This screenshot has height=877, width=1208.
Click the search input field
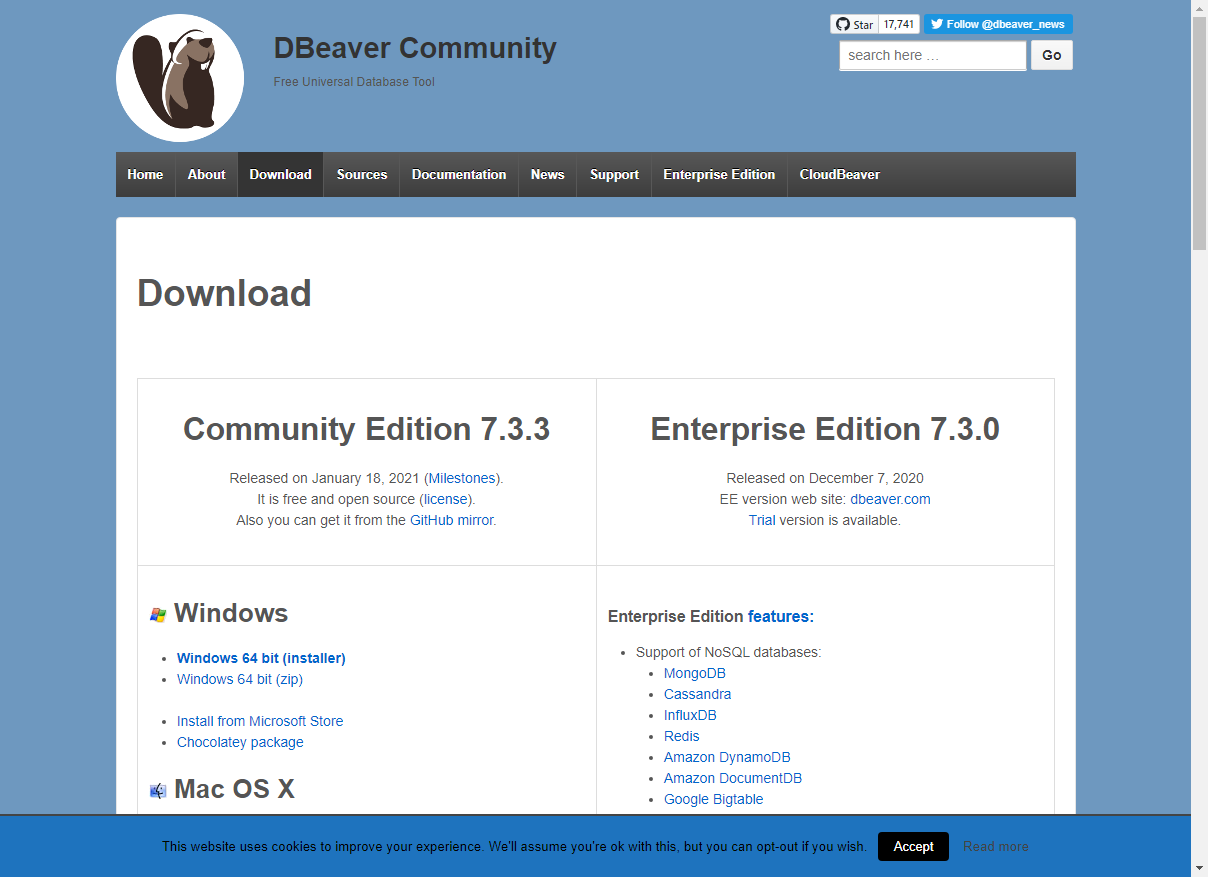[932, 56]
